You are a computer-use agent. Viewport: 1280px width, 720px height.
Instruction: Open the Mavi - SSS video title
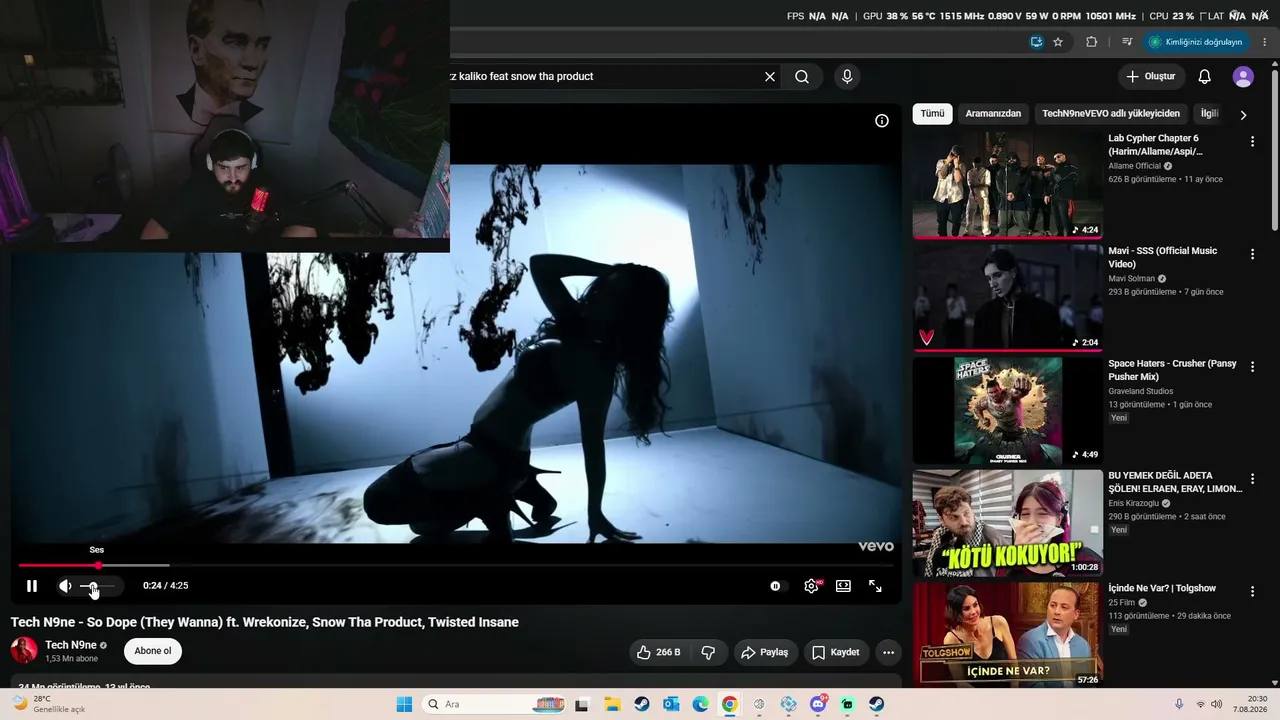click(1162, 257)
